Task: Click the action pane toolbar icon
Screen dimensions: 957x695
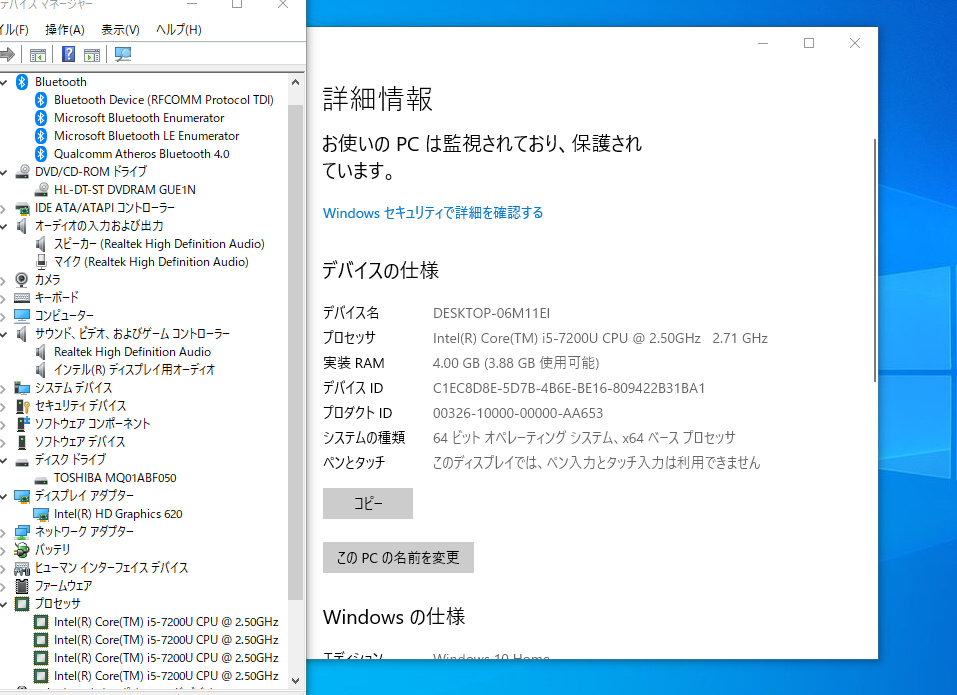Action: (x=92, y=55)
